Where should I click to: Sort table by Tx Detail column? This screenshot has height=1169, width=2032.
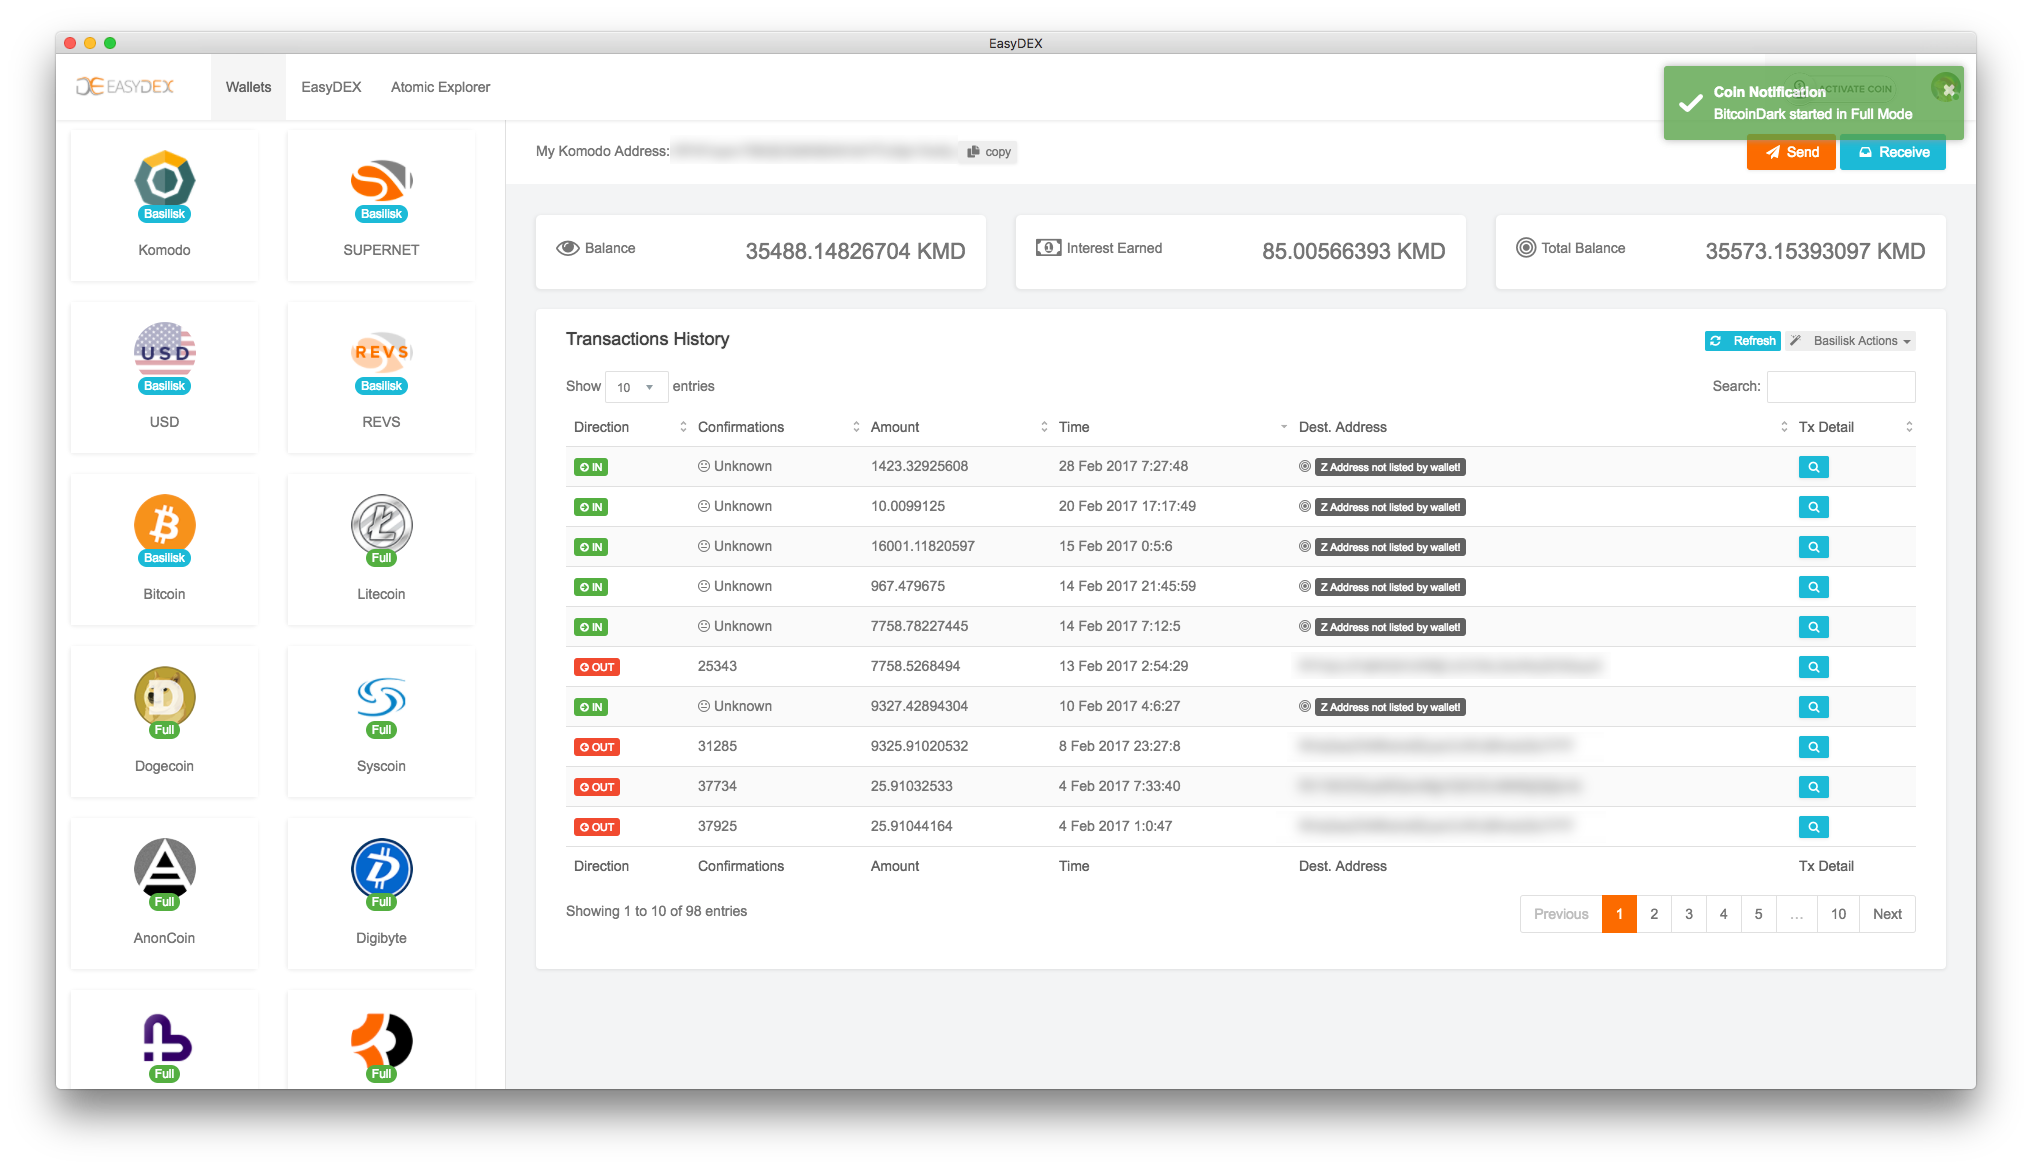1855,427
